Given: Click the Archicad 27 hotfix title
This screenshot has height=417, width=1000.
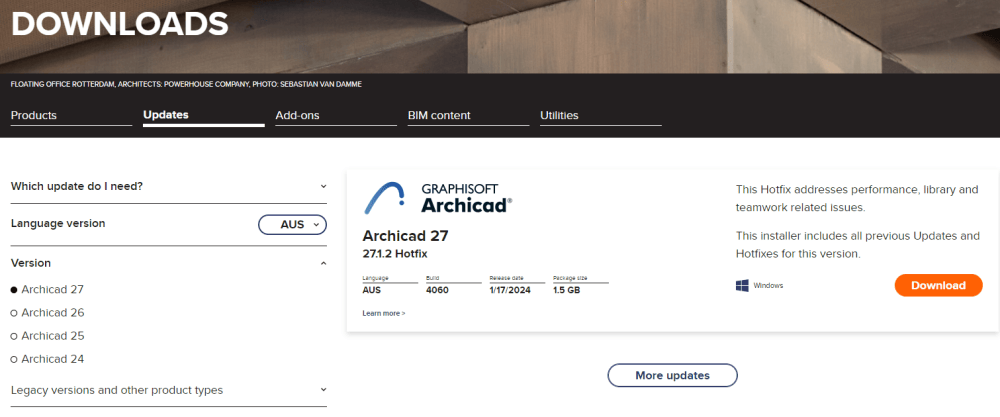Looking at the screenshot, I should click(x=405, y=236).
